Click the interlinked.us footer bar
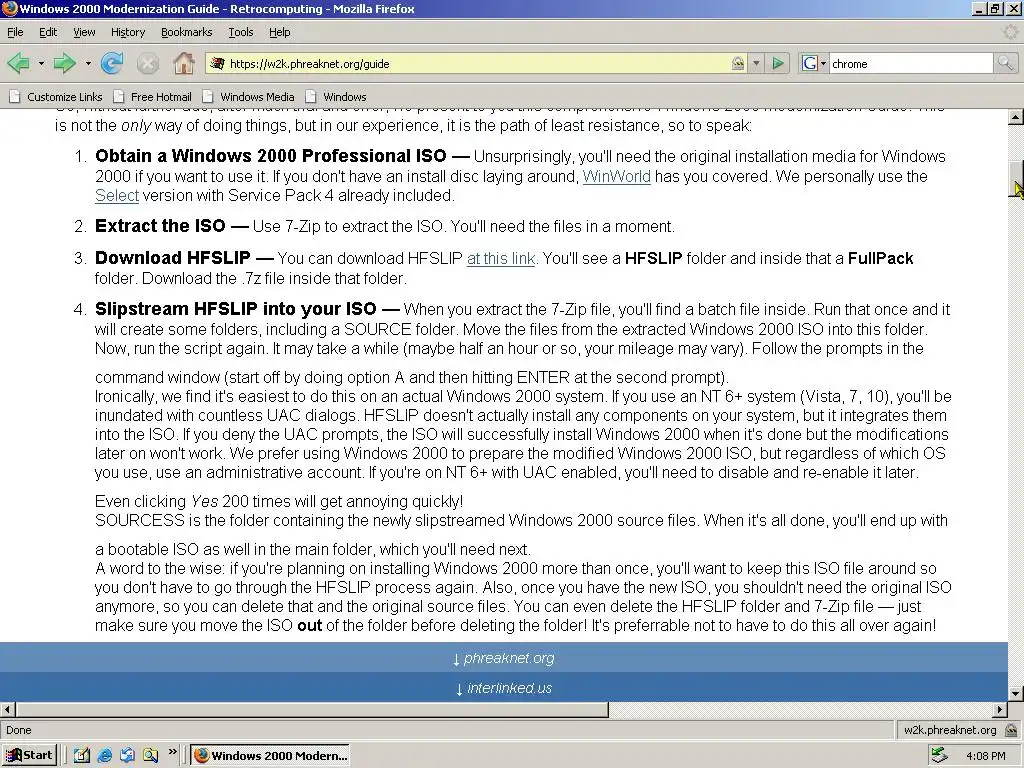This screenshot has width=1024, height=768. 504,688
